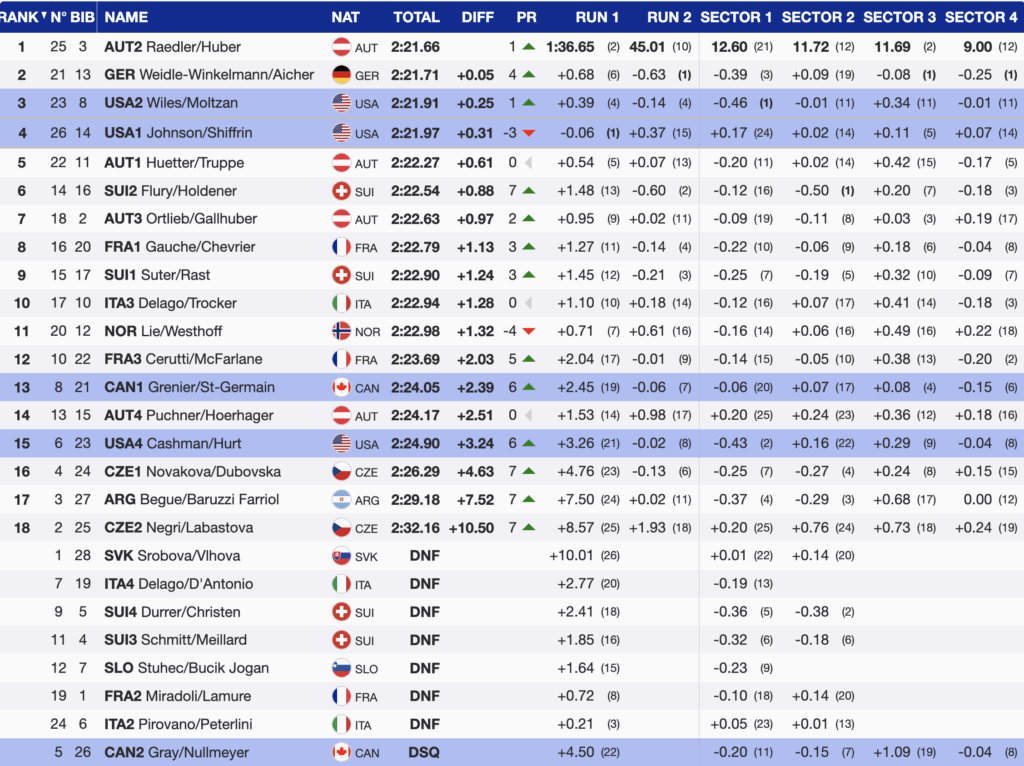Viewport: 1024px width, 766px height.
Task: Click the green up arrow in the SUI2 Flury/Holdener row
Action: (529, 191)
